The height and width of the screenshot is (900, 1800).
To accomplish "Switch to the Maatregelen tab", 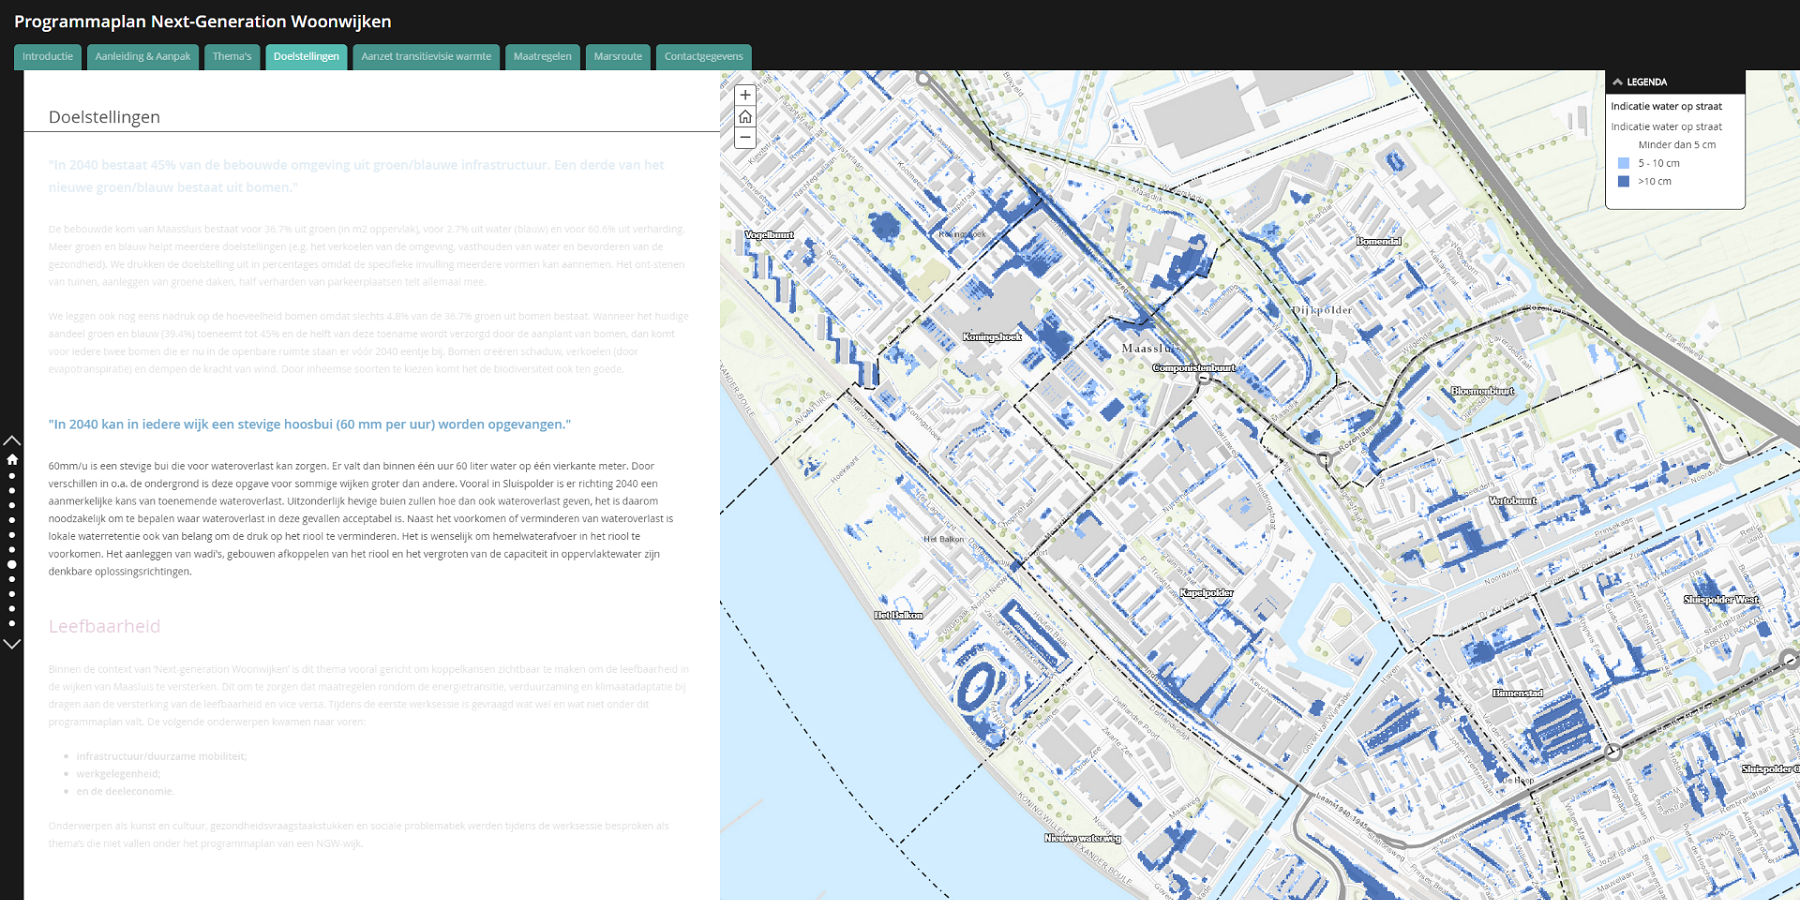I will (x=542, y=57).
